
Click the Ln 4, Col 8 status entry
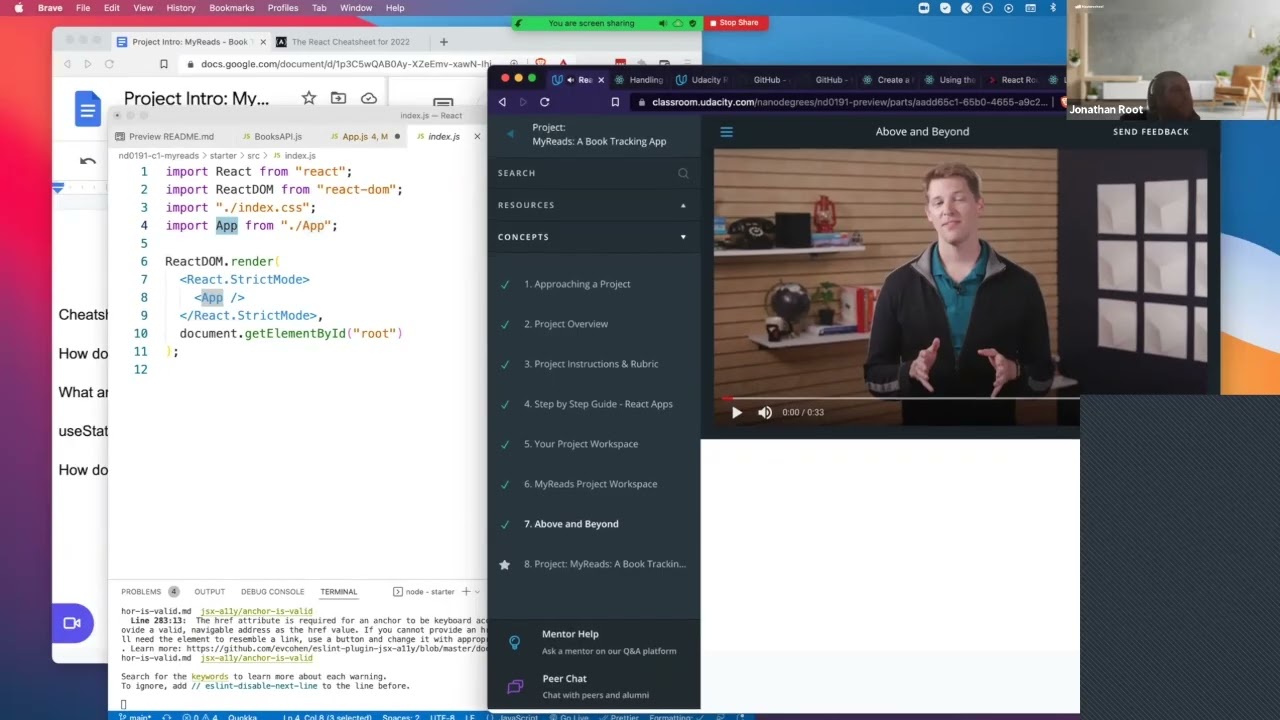pos(326,716)
